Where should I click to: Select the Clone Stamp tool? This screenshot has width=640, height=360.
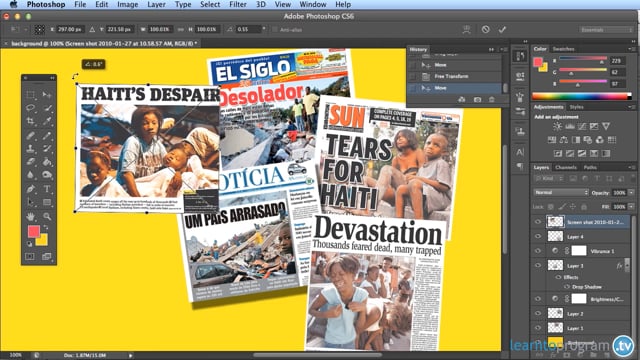tap(31, 148)
